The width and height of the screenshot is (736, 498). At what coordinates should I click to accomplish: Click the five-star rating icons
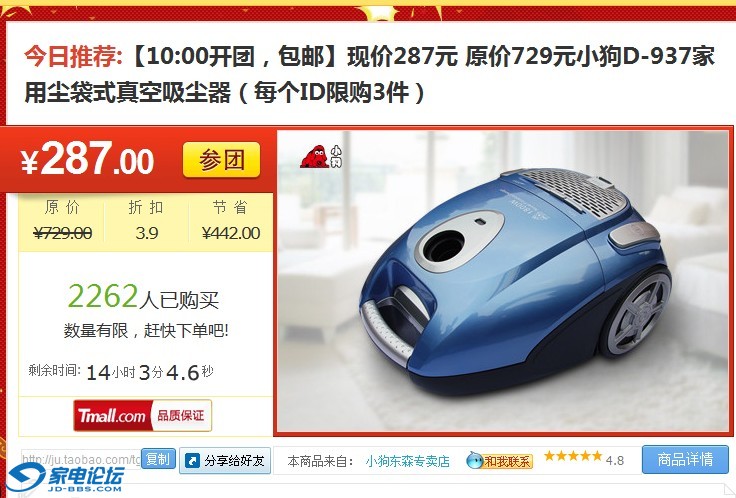tap(573, 456)
